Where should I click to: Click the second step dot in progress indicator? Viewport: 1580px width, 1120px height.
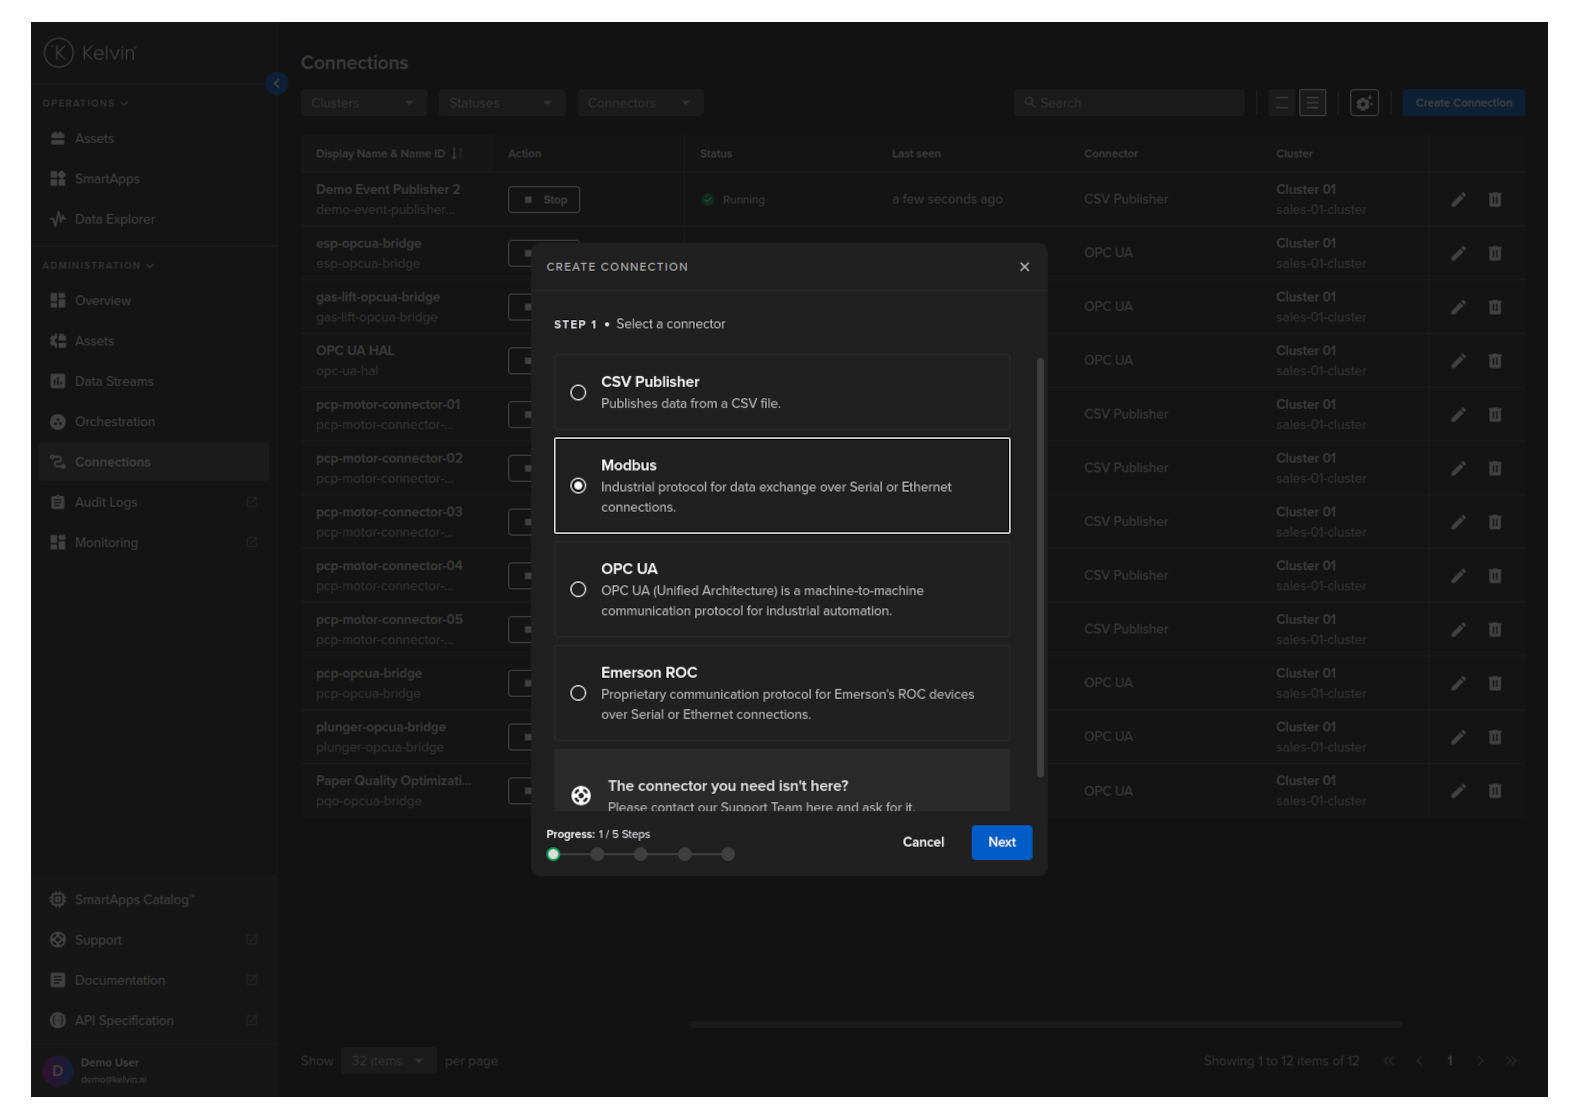pyautogui.click(x=597, y=854)
